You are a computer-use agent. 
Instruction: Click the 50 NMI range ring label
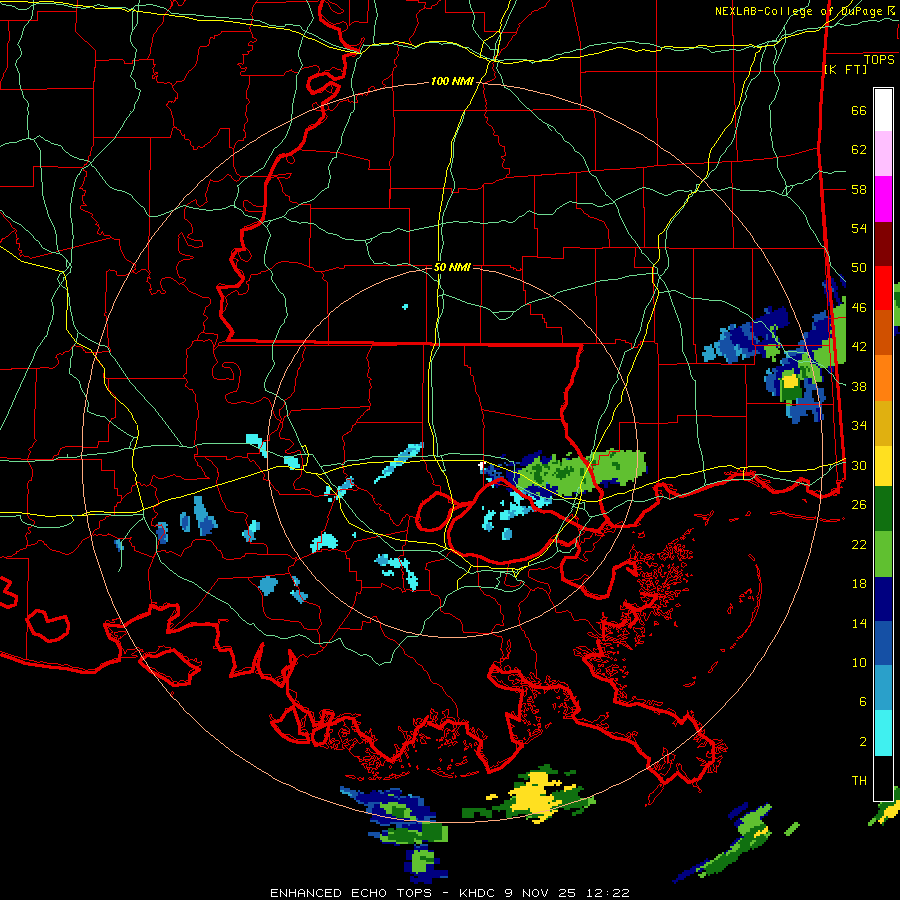coord(452,267)
